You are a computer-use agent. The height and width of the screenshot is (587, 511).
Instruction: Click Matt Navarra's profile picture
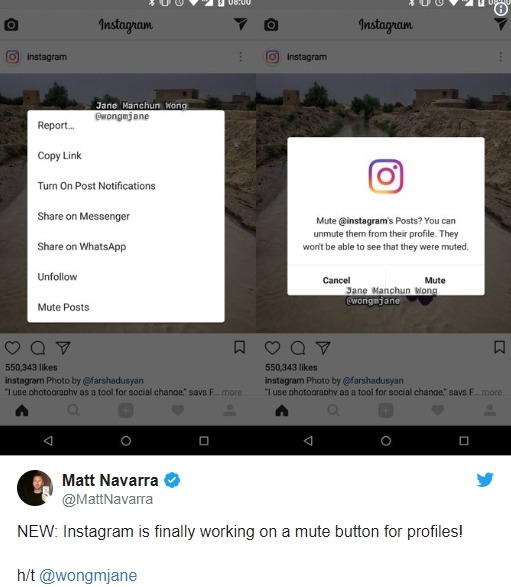[x=35, y=488]
